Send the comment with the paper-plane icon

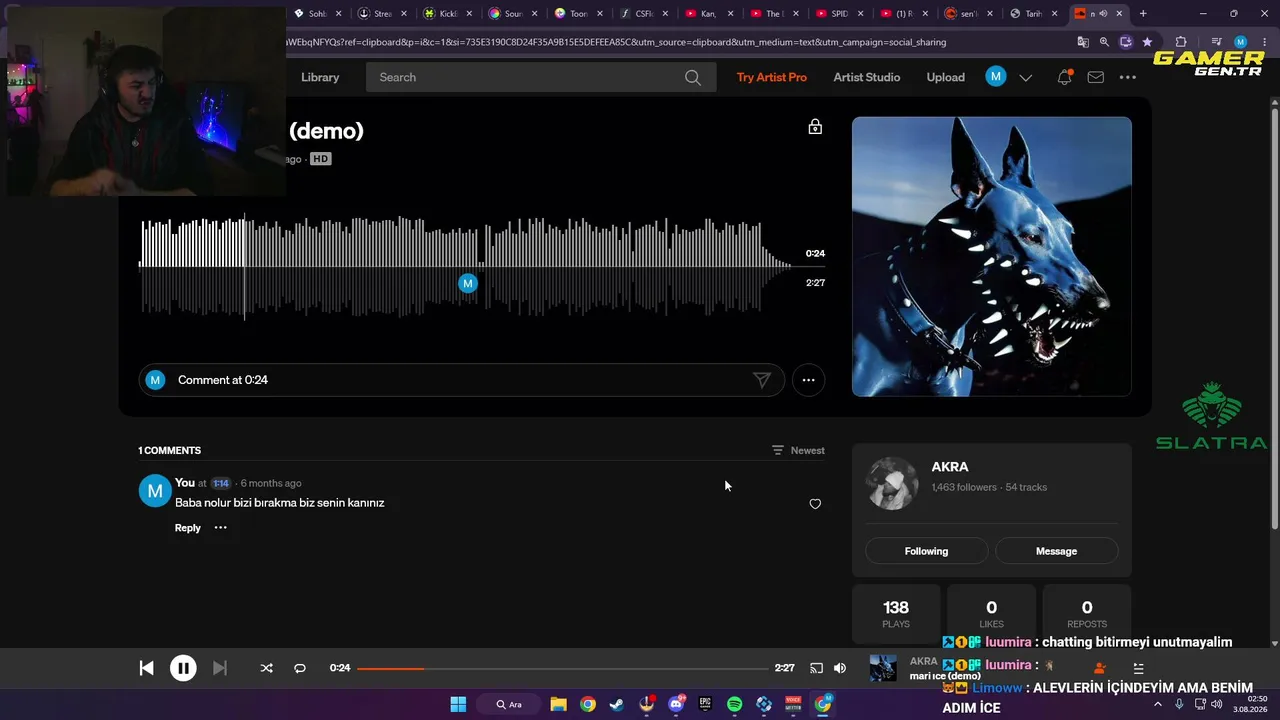762,380
